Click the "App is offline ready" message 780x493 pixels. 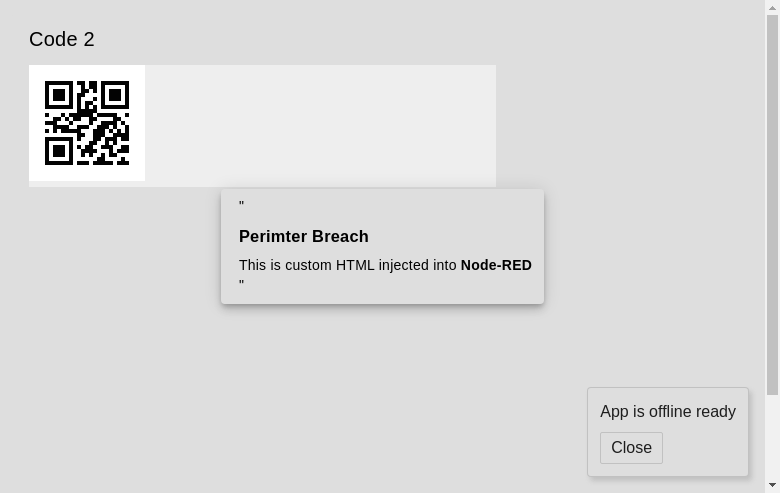tap(667, 412)
